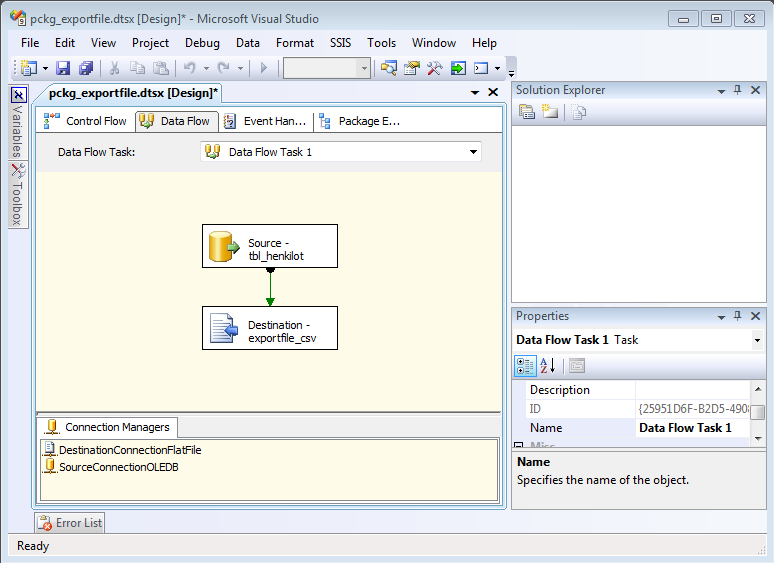Click Solution Explorer Properties icon
774x563 pixels.
527,112
